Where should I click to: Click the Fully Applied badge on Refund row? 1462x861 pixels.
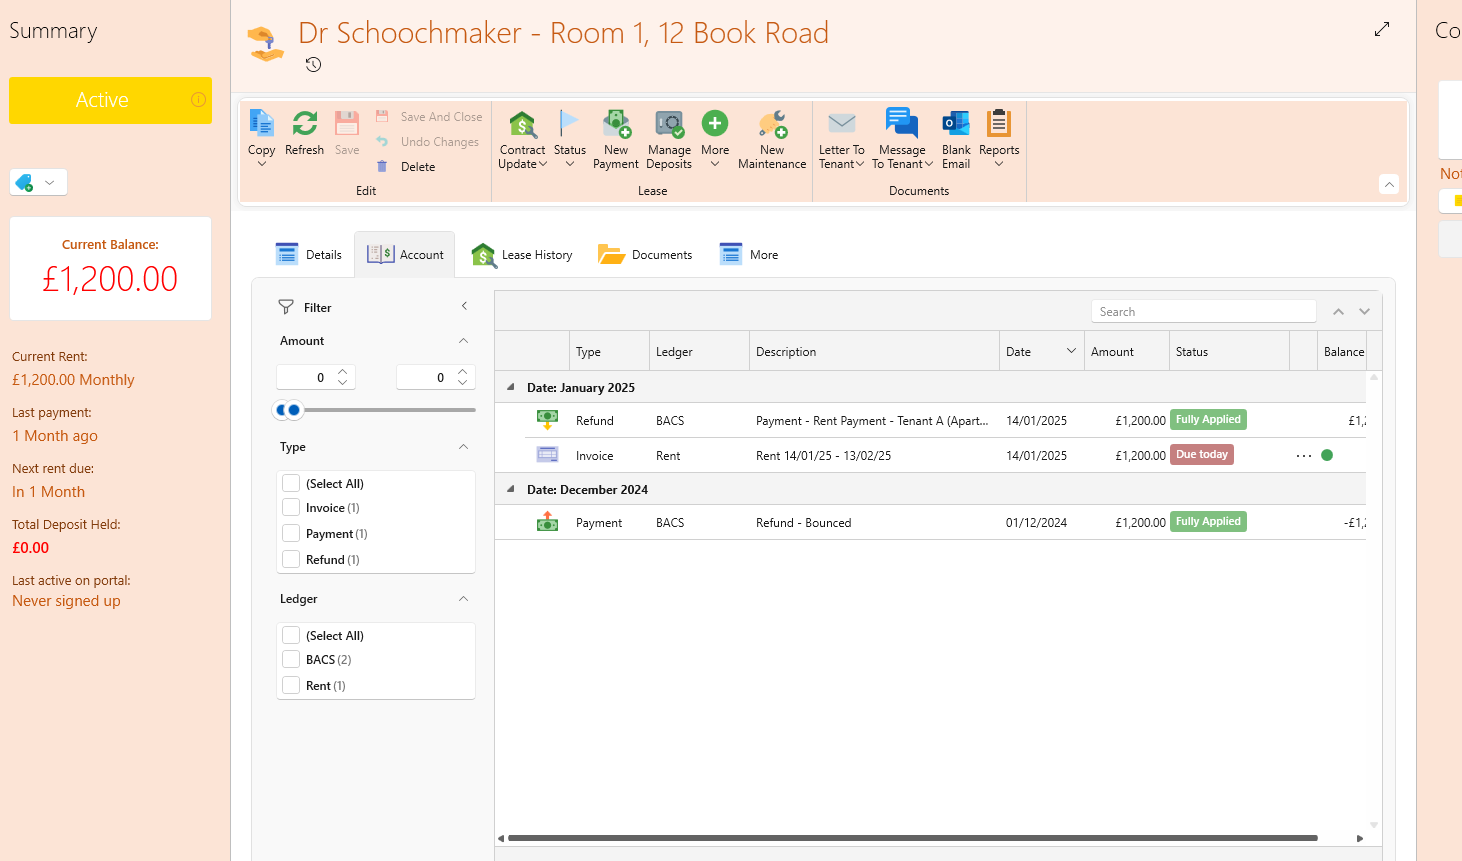coord(1208,420)
